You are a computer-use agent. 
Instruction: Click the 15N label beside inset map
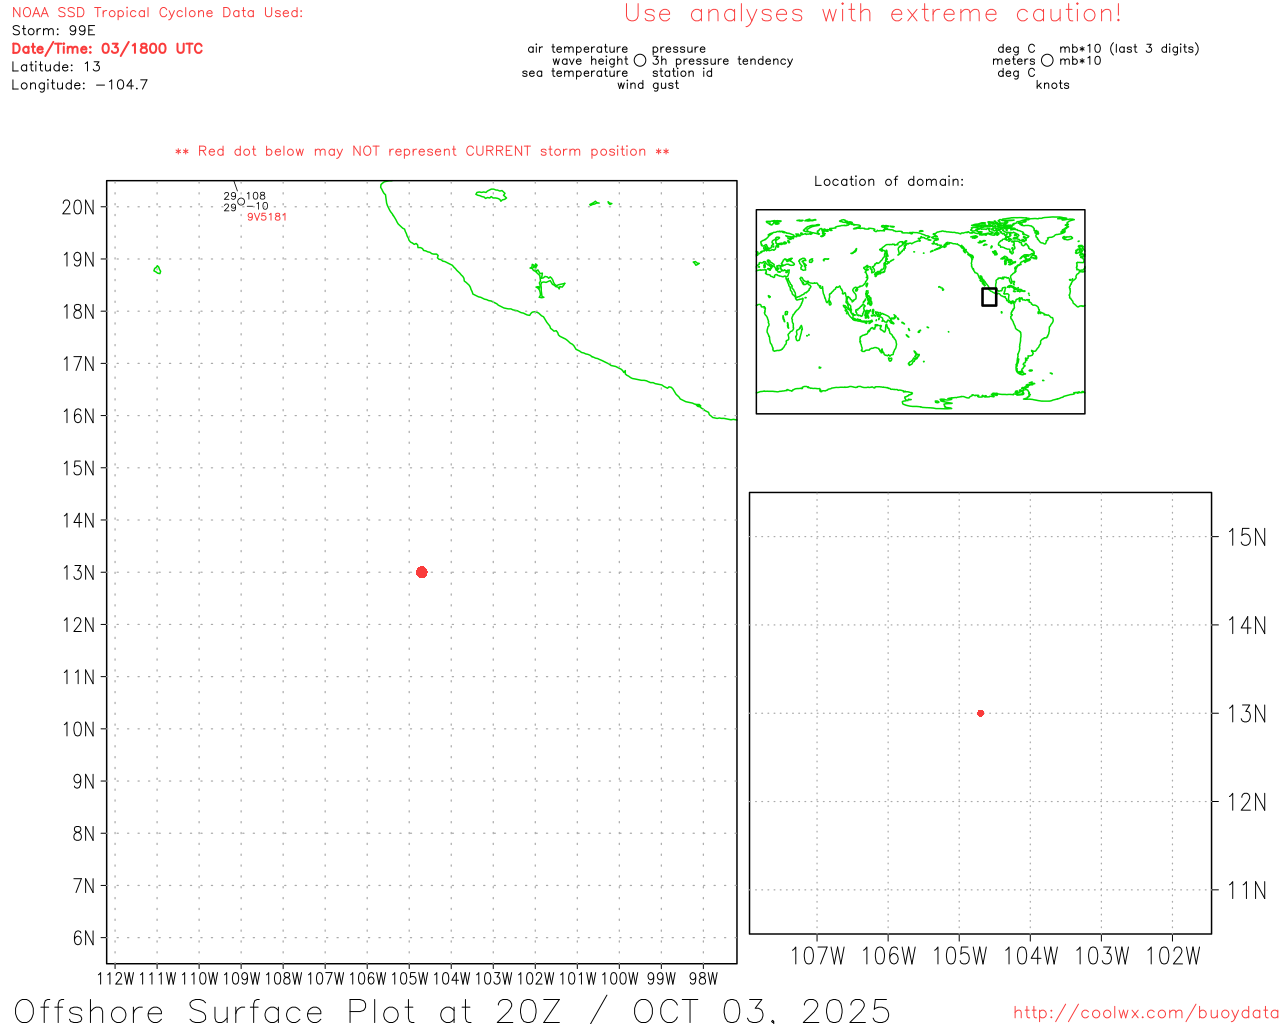(1246, 537)
